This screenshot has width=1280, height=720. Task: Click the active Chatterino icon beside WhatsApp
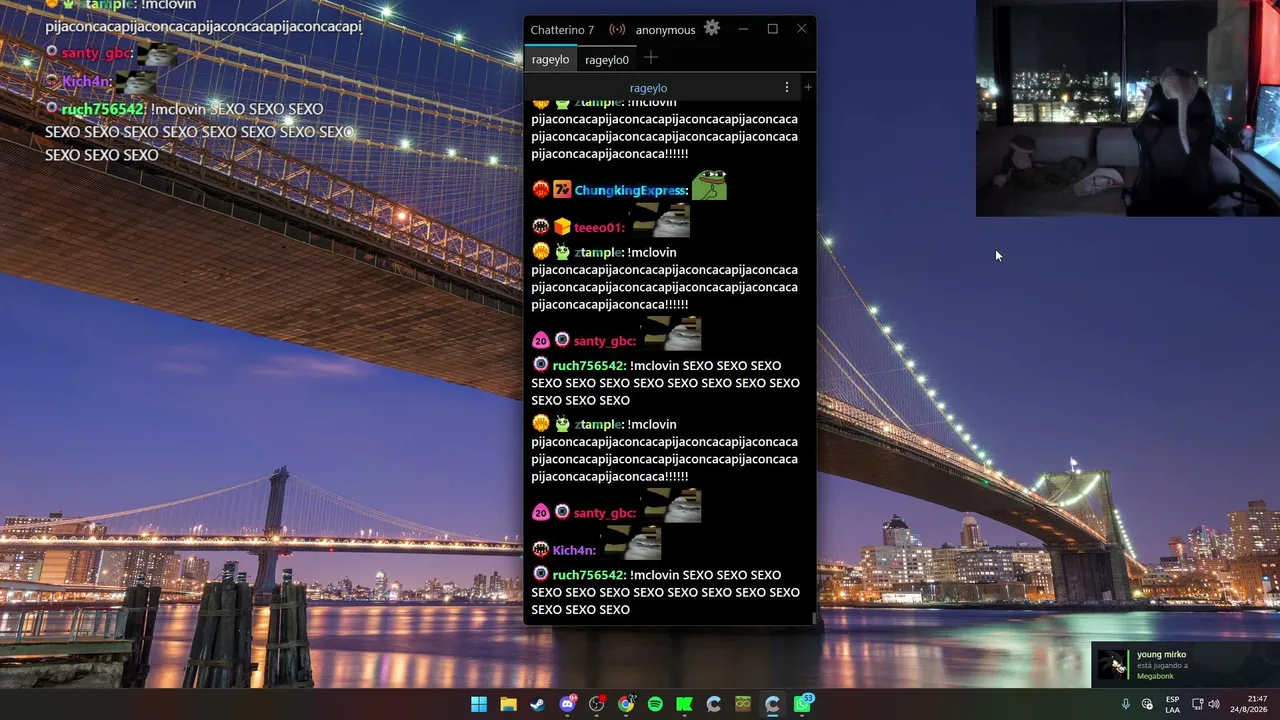[x=772, y=704]
